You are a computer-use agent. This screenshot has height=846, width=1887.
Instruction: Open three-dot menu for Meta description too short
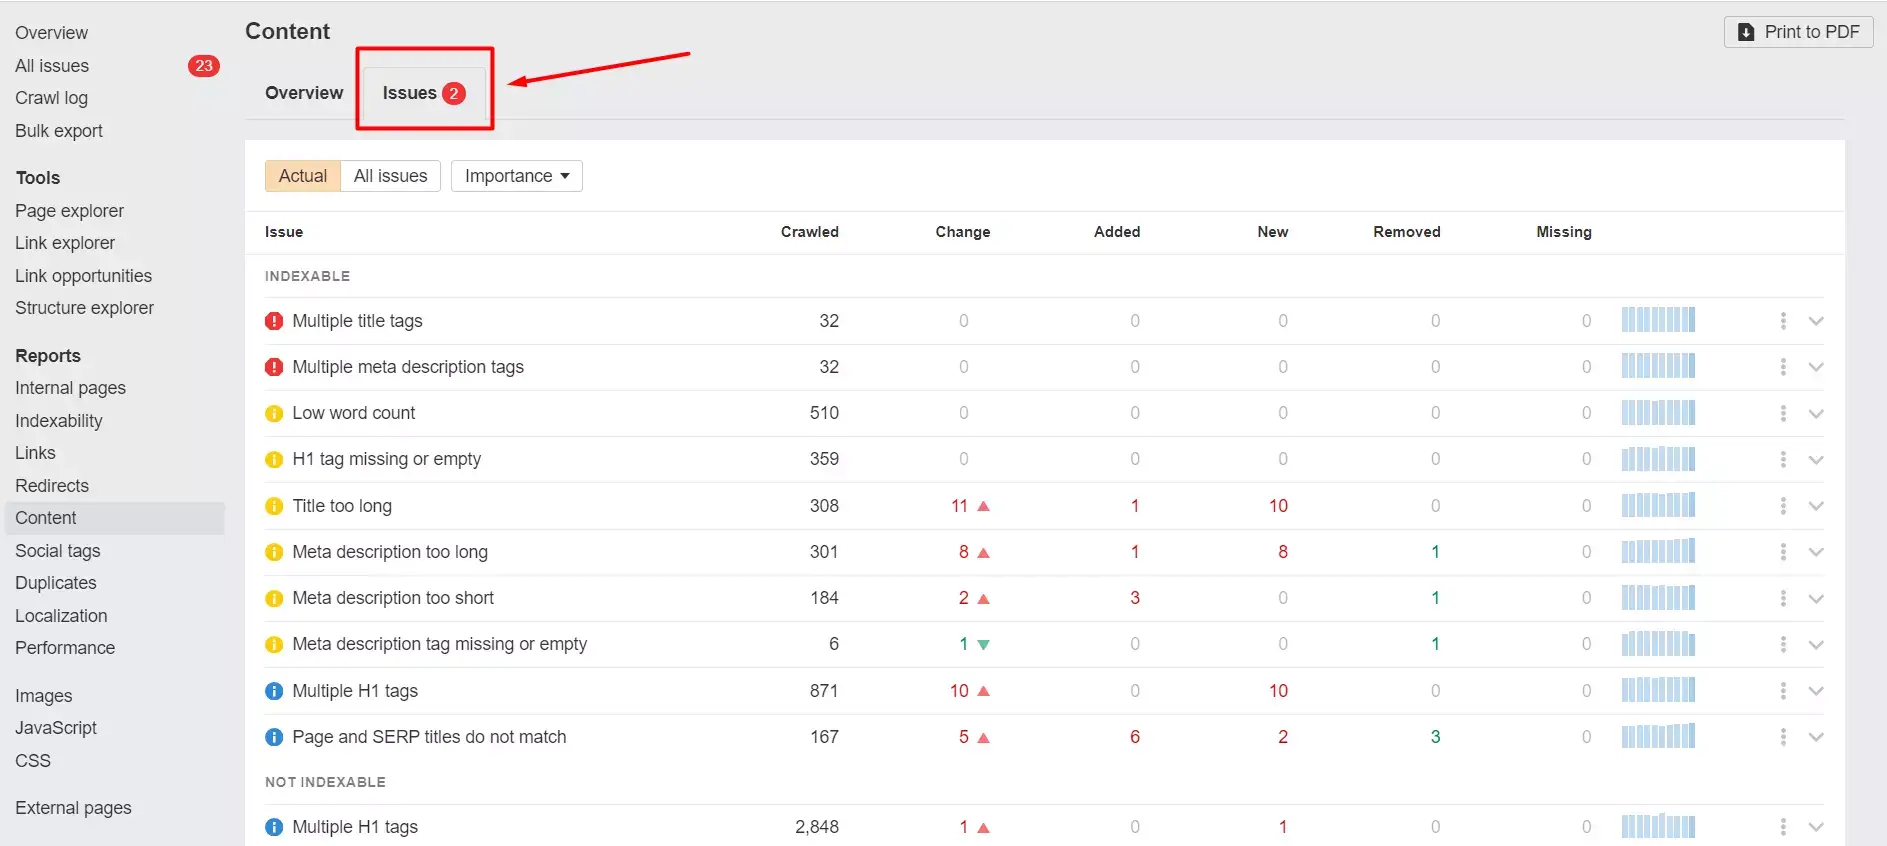click(1783, 598)
